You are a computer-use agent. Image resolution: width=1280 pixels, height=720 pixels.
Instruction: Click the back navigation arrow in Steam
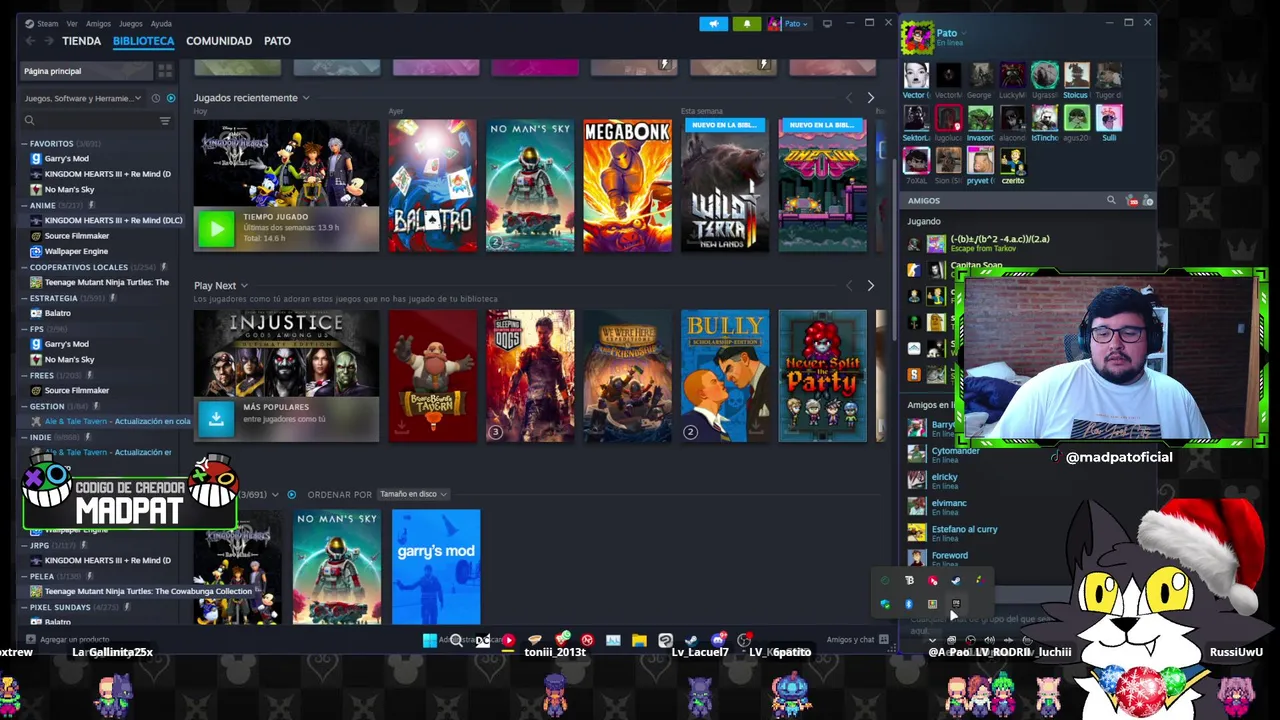pyautogui.click(x=30, y=41)
